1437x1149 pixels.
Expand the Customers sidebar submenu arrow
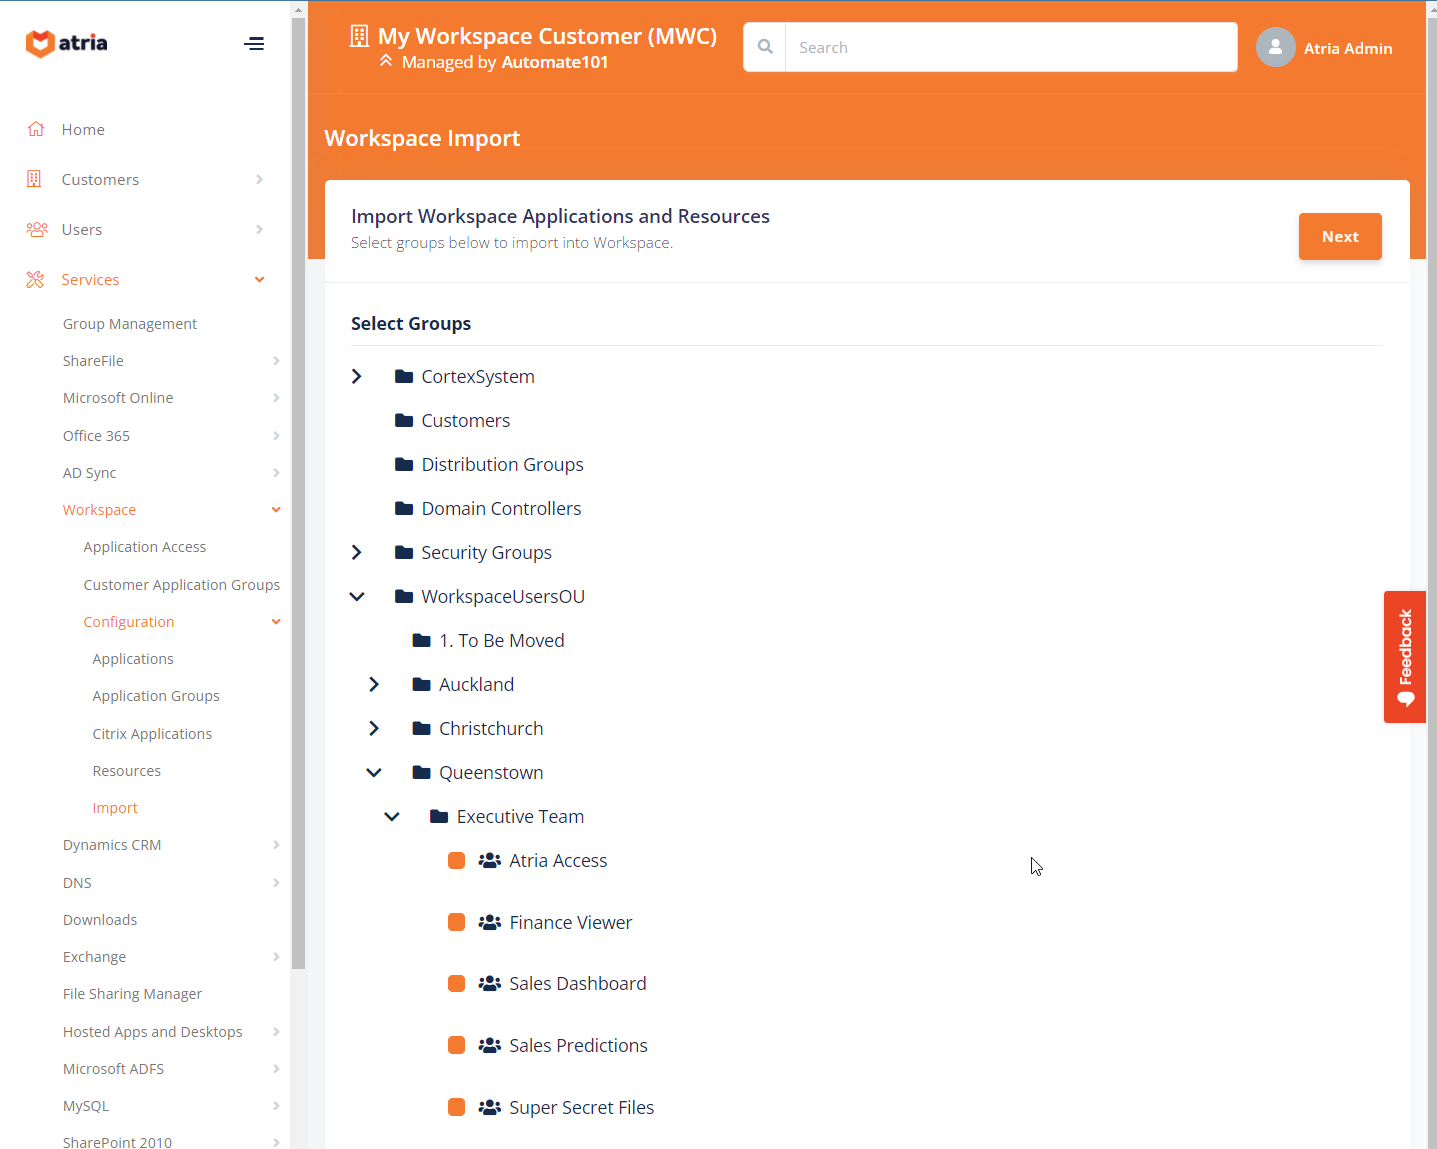pyautogui.click(x=260, y=179)
